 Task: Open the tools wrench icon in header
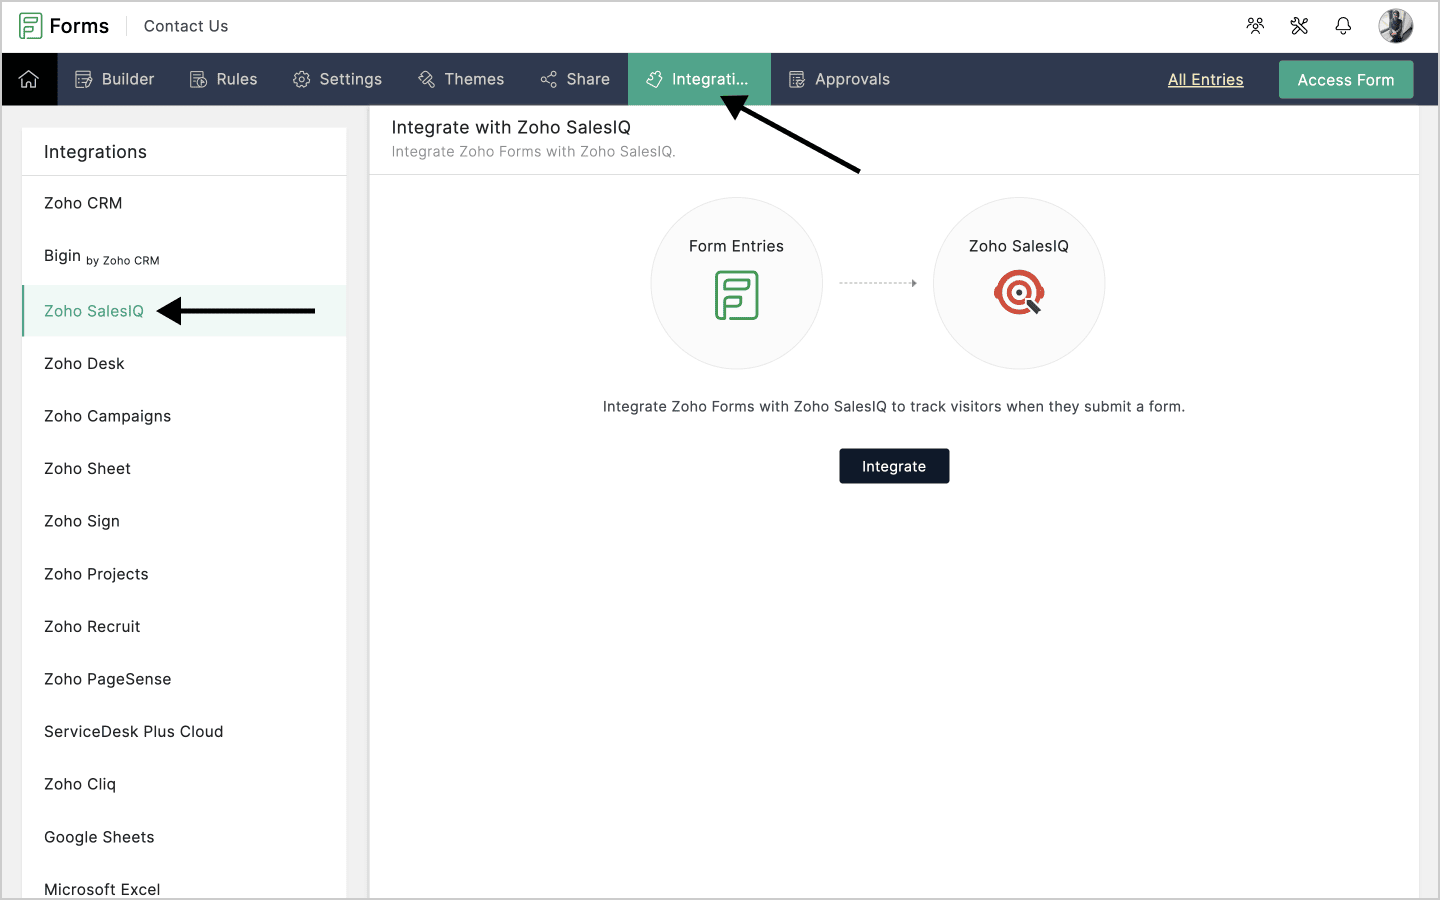click(x=1299, y=26)
